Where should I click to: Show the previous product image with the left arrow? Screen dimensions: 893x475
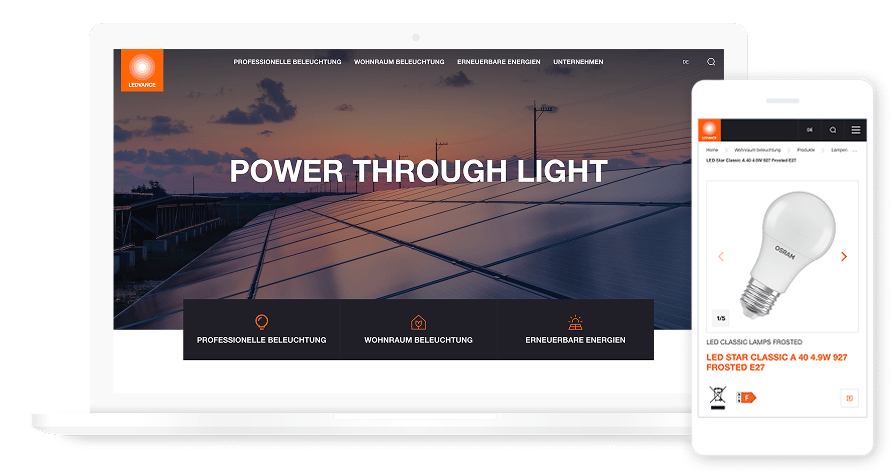pos(719,257)
